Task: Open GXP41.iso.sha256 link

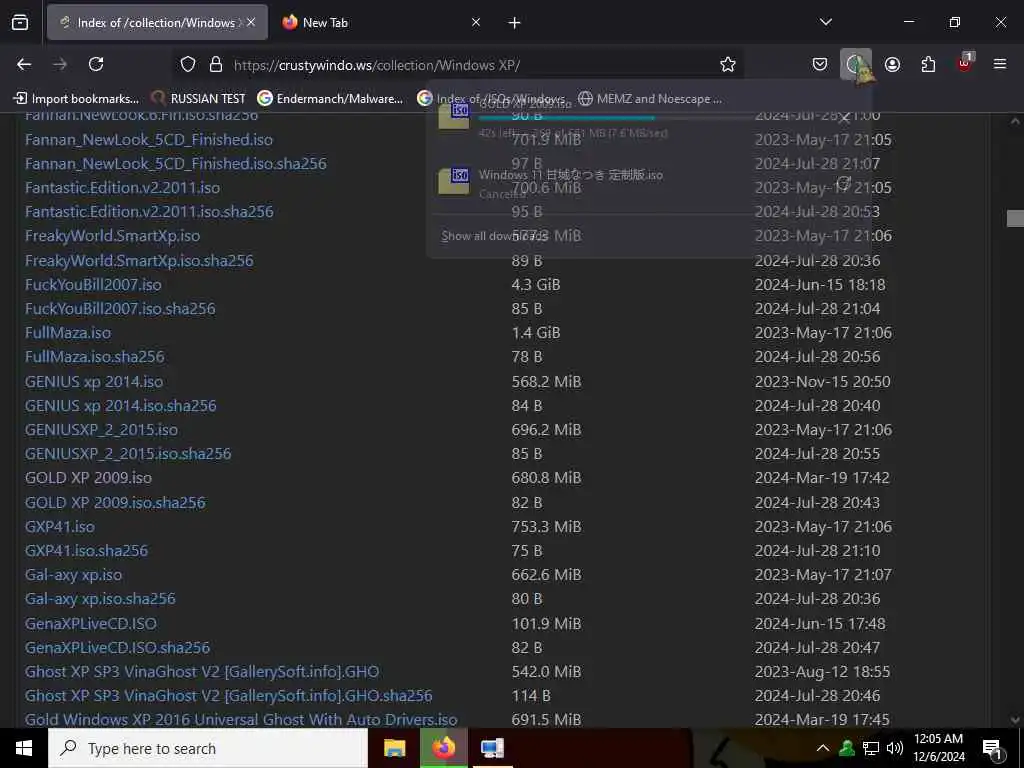Action: [x=86, y=551]
